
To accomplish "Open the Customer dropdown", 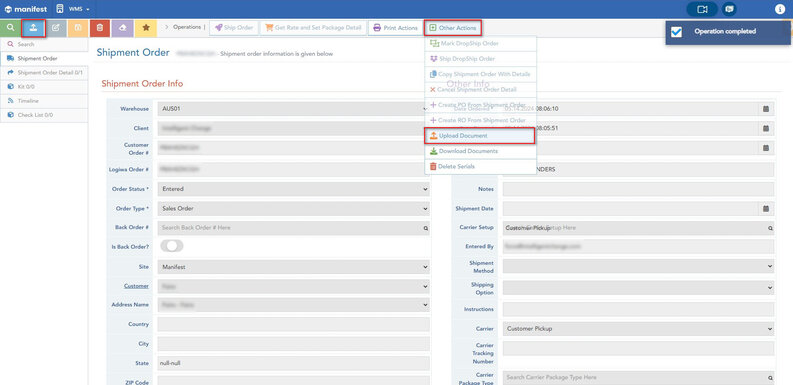I will point(293,286).
